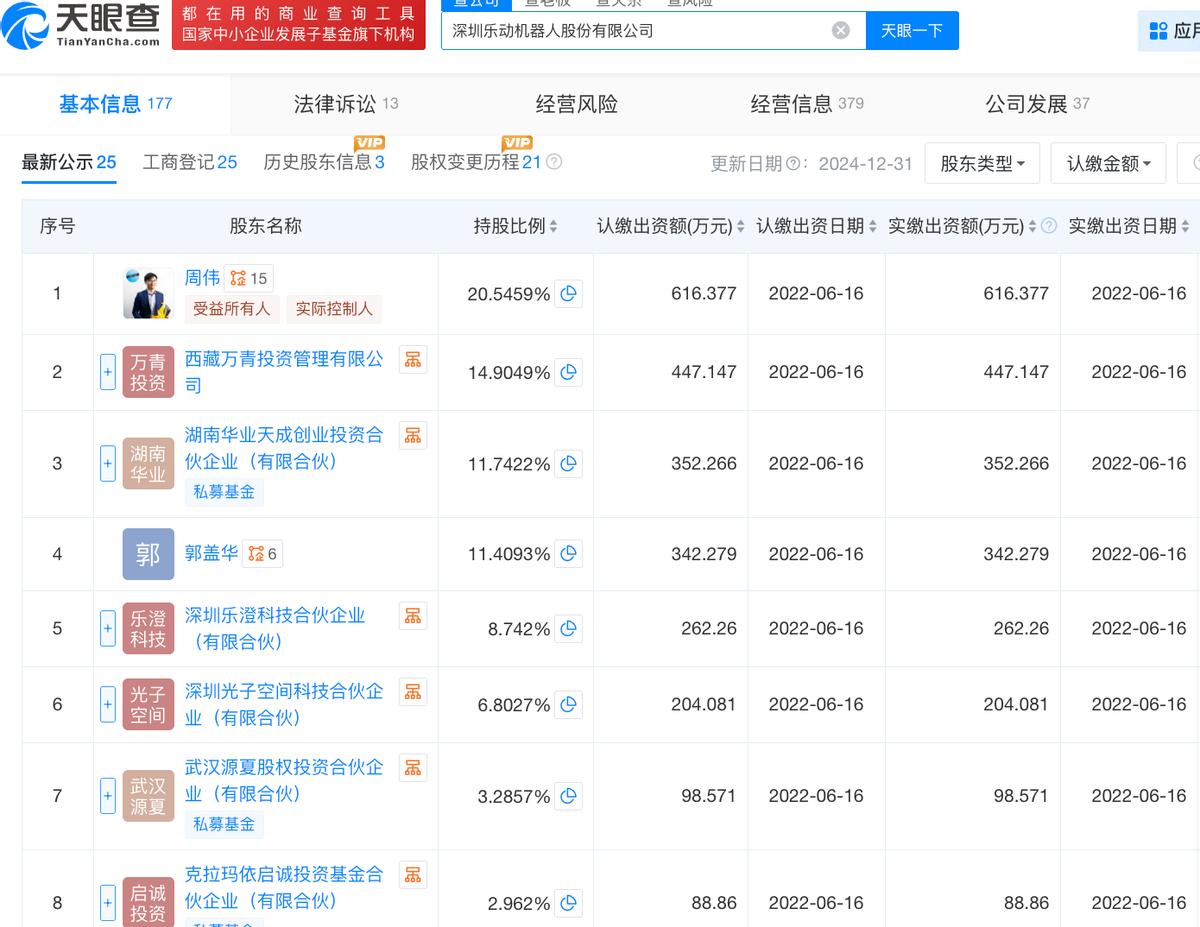
Task: Show pie chart for 2.962% share
Action: point(569,903)
